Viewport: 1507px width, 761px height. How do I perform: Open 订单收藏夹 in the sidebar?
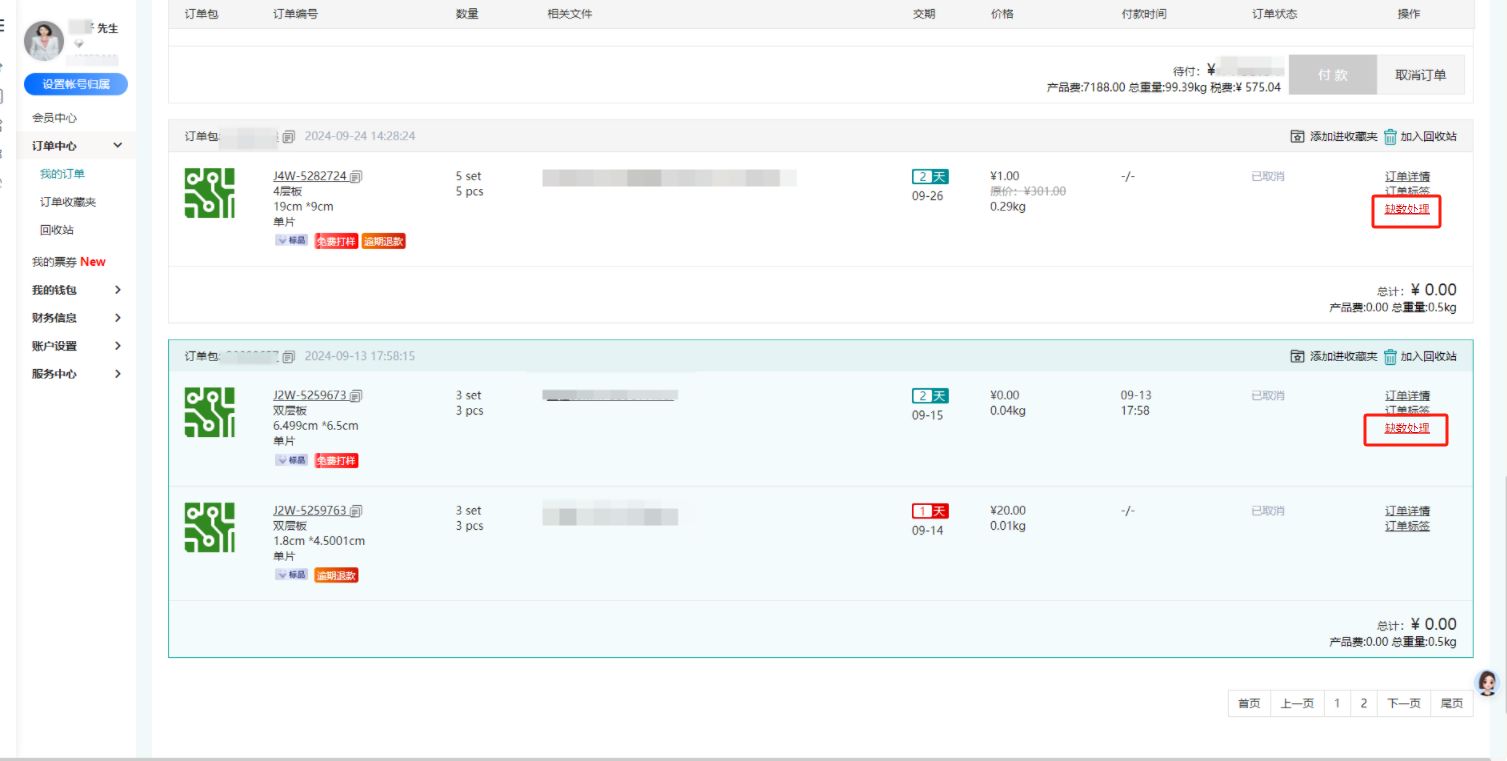pyautogui.click(x=68, y=202)
